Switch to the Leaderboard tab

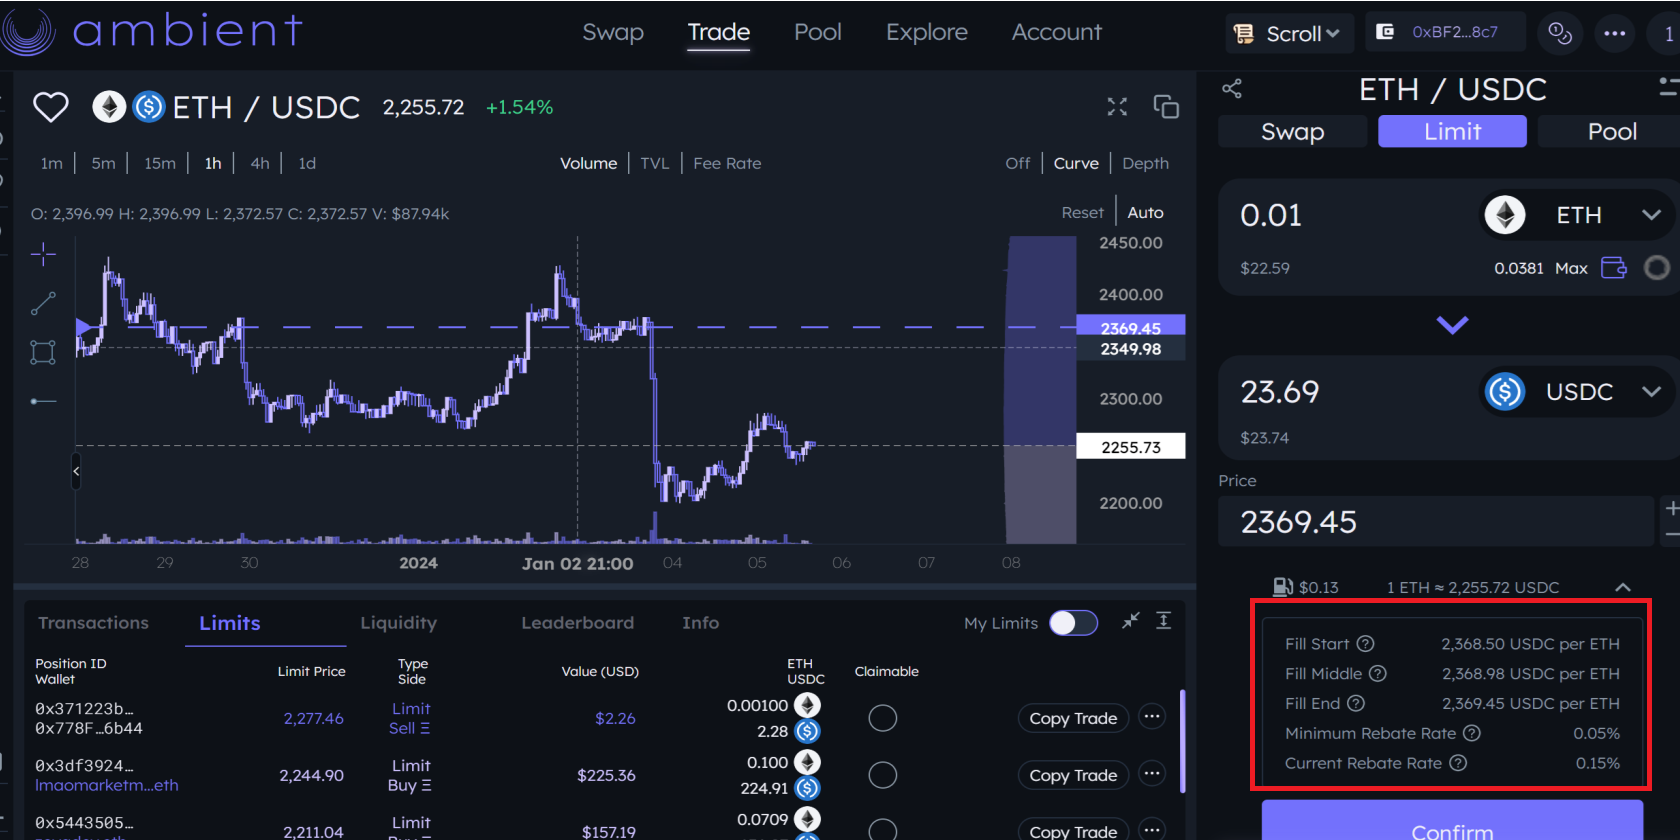click(x=578, y=623)
